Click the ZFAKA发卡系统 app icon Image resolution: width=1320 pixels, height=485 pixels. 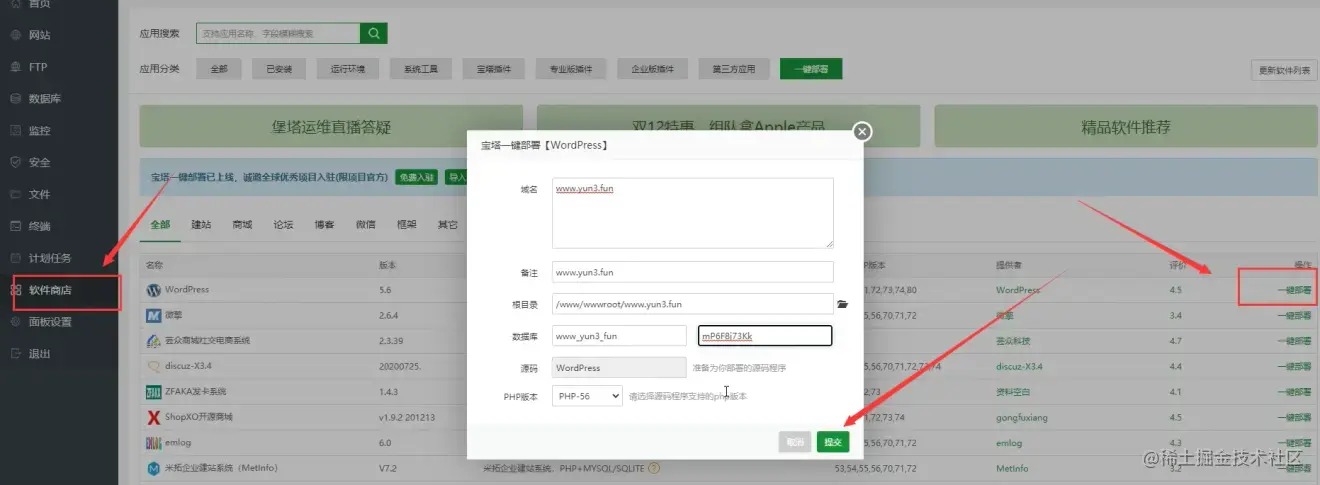tap(153, 391)
